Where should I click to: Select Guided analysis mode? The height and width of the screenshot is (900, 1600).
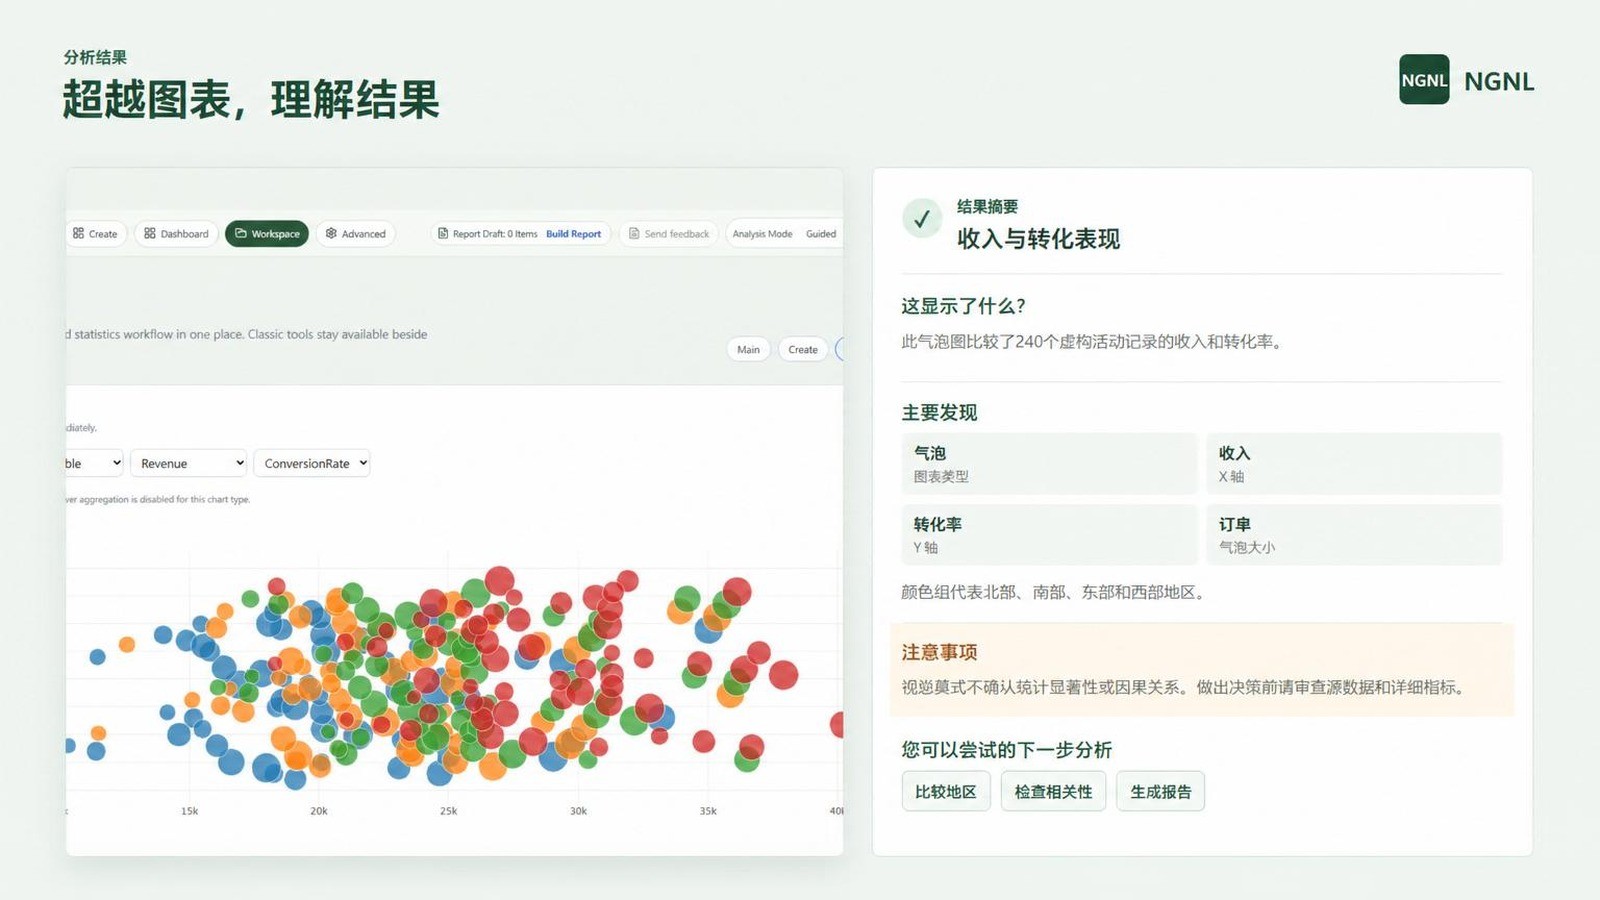point(821,234)
